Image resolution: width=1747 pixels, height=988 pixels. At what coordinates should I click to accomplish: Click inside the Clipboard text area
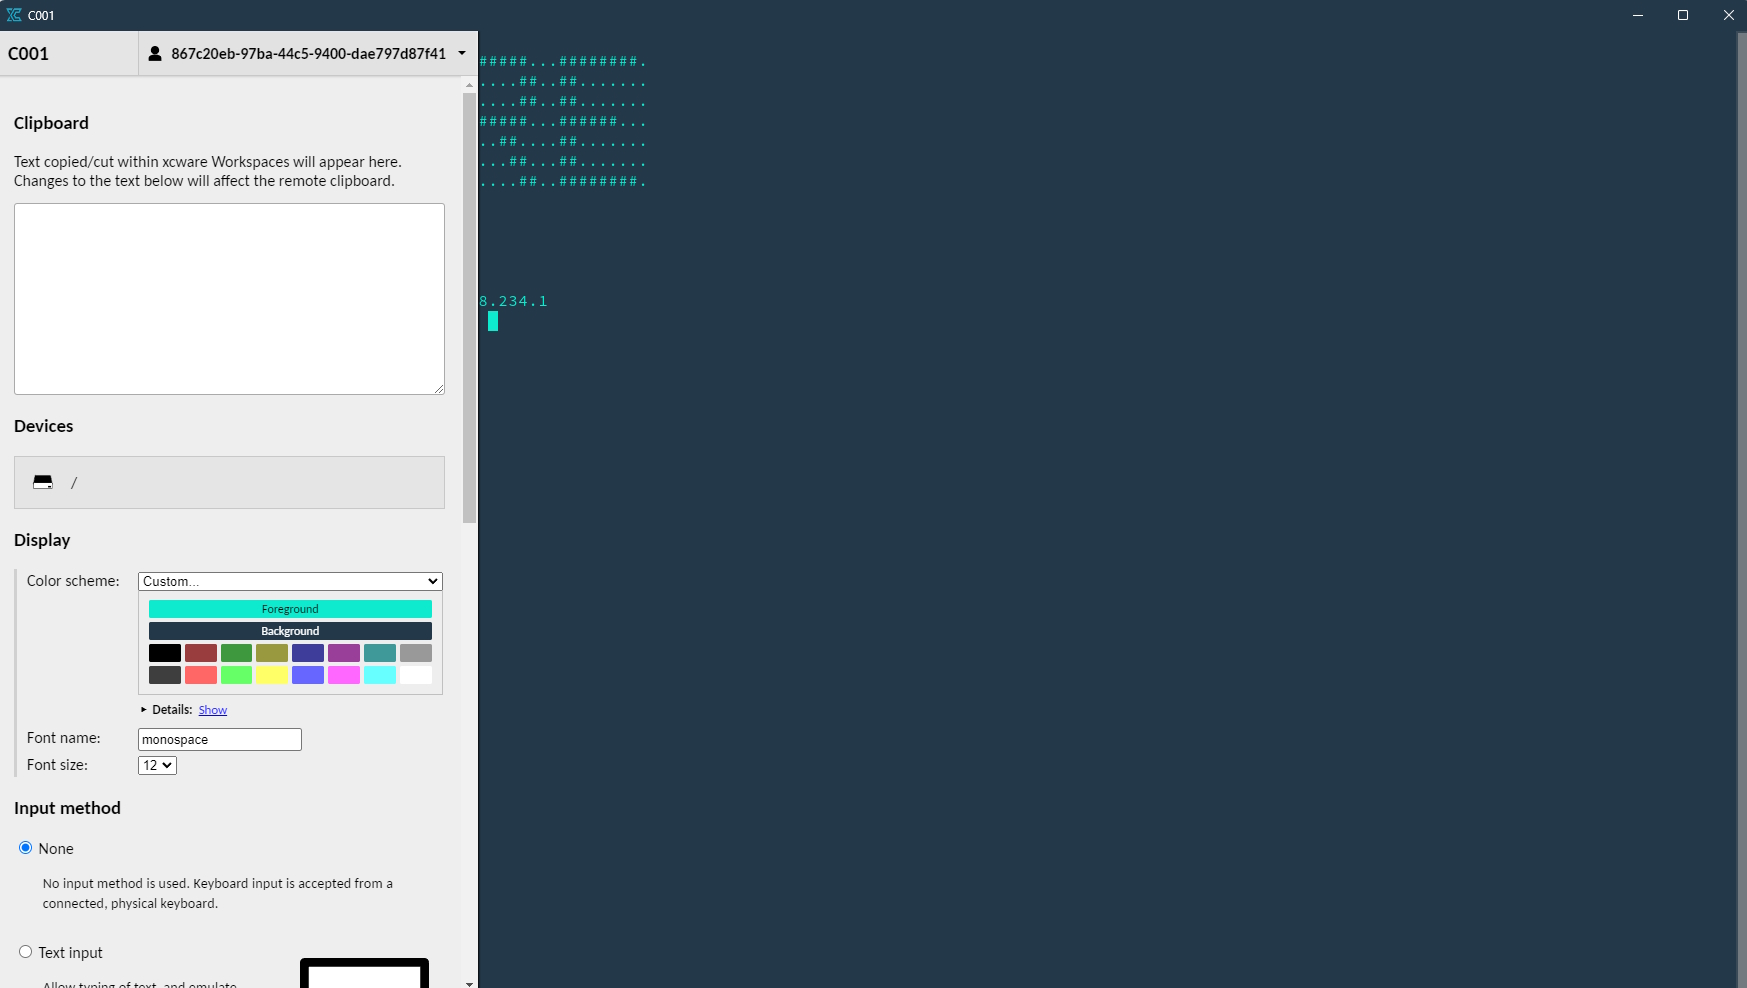tap(229, 298)
